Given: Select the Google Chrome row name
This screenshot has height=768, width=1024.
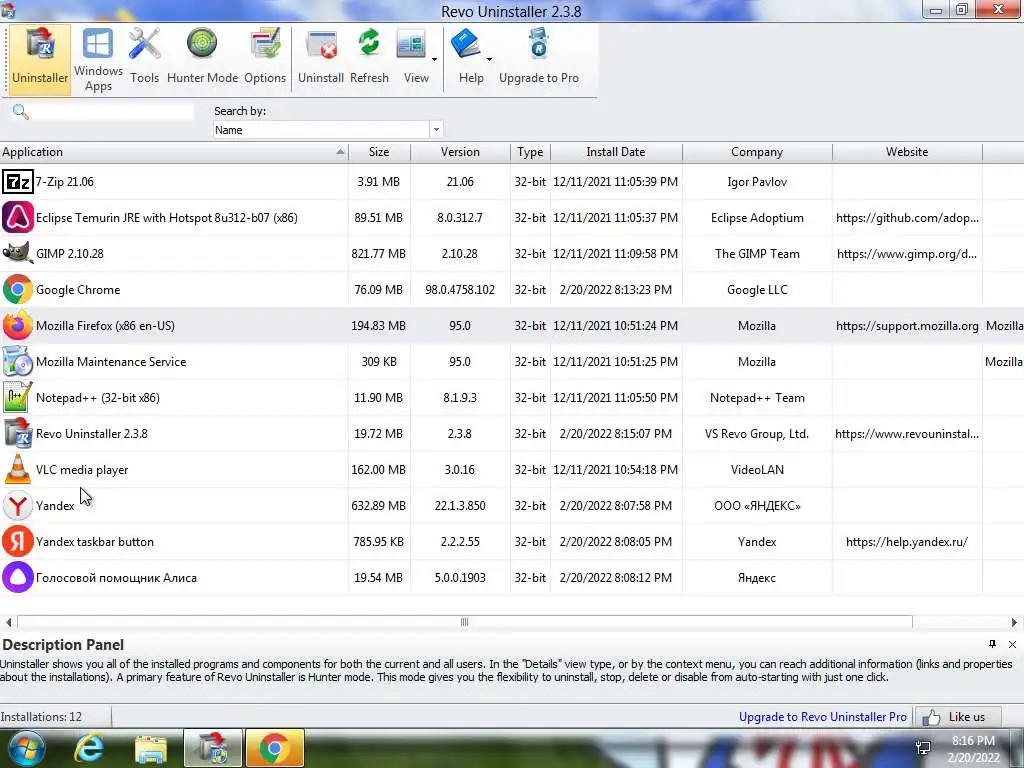Looking at the screenshot, I should pyautogui.click(x=78, y=289).
